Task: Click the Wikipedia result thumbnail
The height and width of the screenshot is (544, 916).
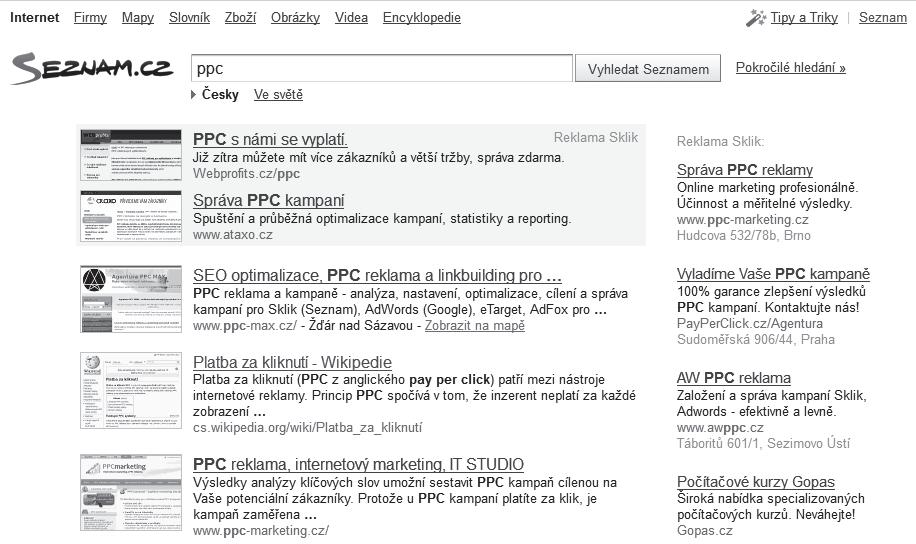Action: 131,390
